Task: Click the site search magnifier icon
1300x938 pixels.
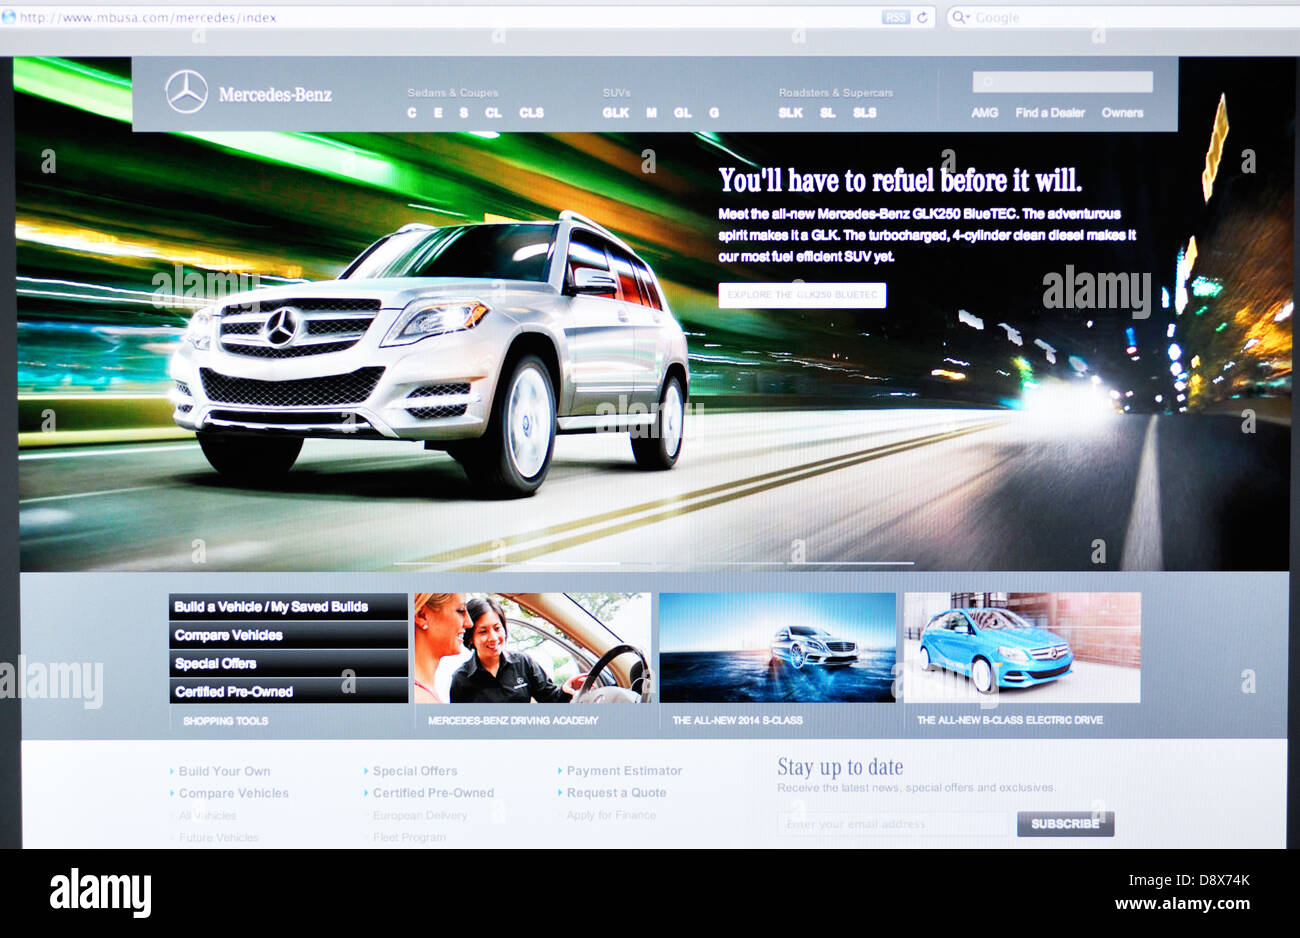Action: [987, 82]
